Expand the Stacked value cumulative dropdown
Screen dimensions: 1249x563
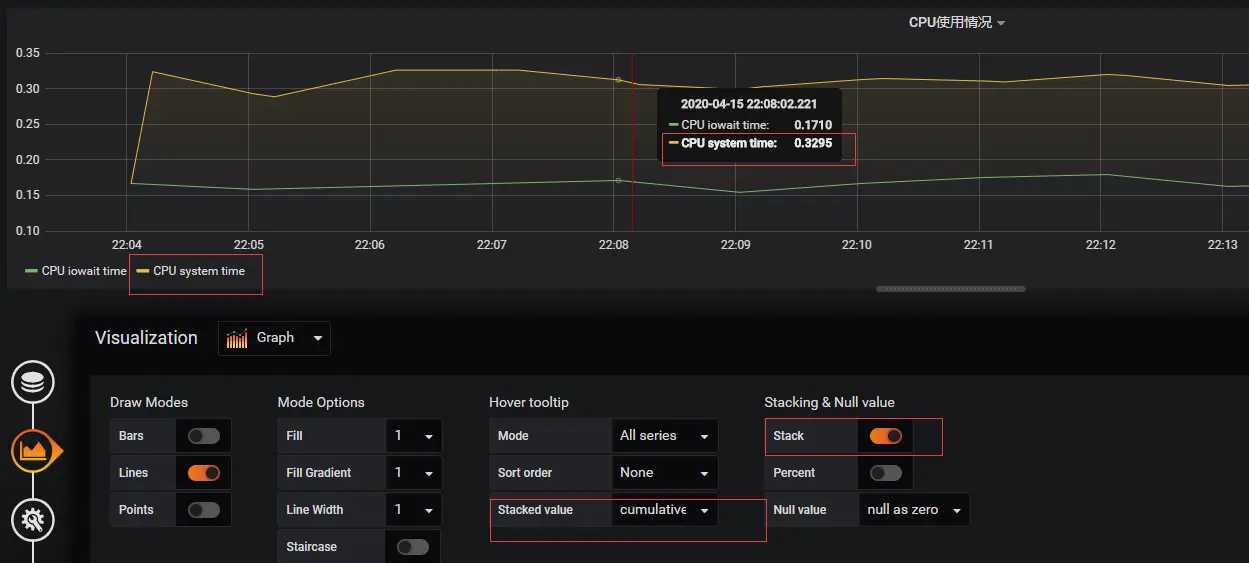664,510
